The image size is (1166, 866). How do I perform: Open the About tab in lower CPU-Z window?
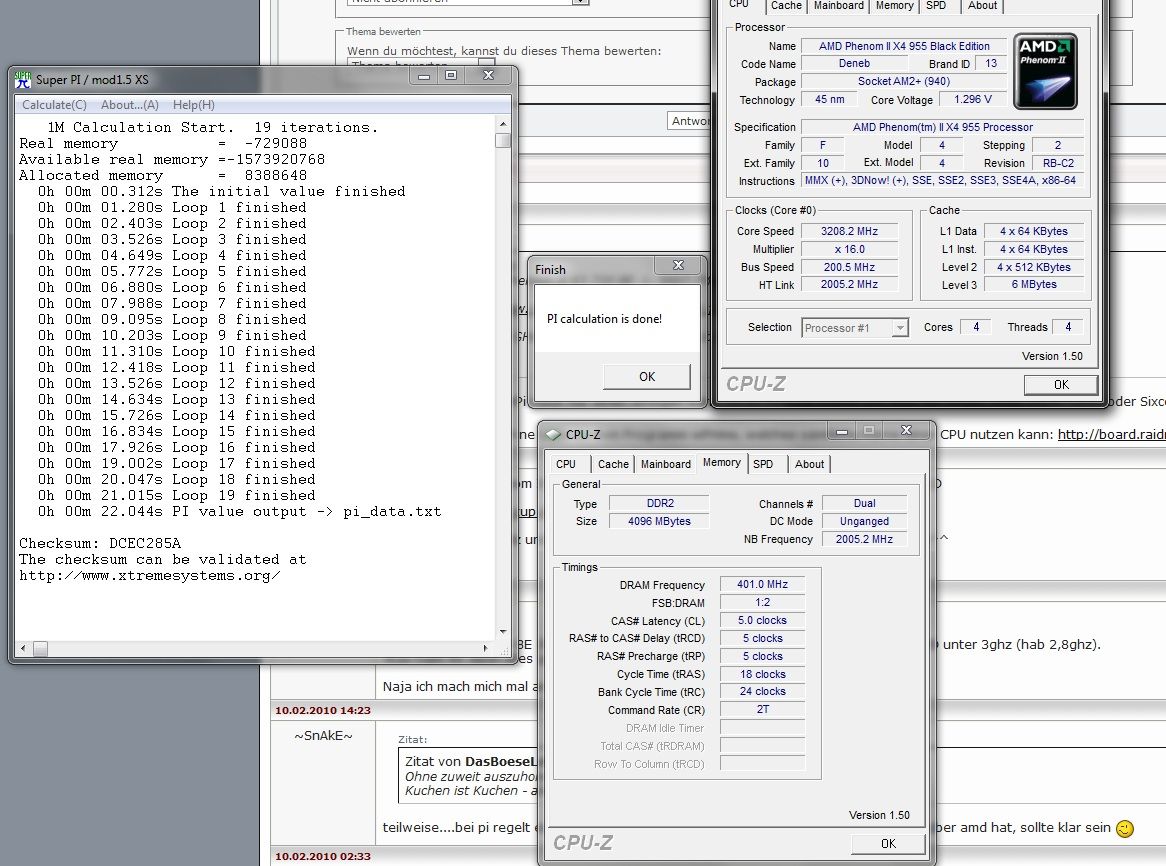[x=809, y=464]
